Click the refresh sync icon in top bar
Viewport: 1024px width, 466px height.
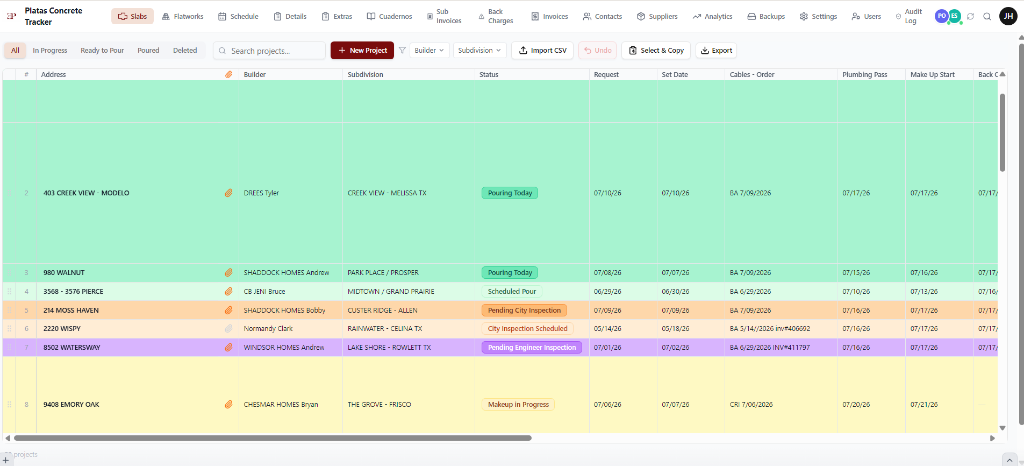point(970,16)
